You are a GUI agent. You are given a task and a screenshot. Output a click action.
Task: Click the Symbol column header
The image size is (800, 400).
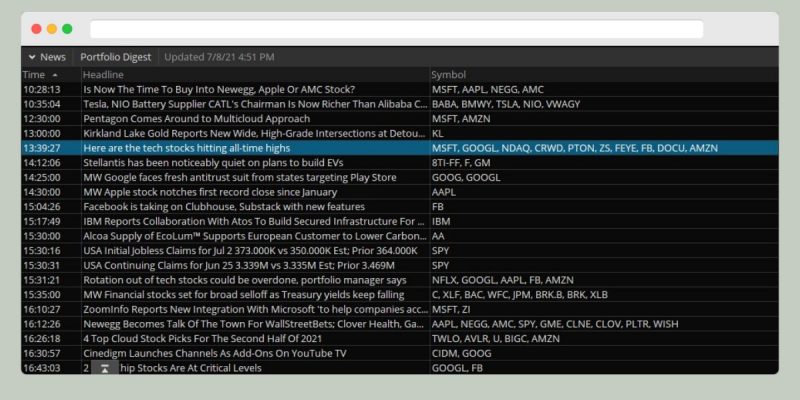(448, 74)
